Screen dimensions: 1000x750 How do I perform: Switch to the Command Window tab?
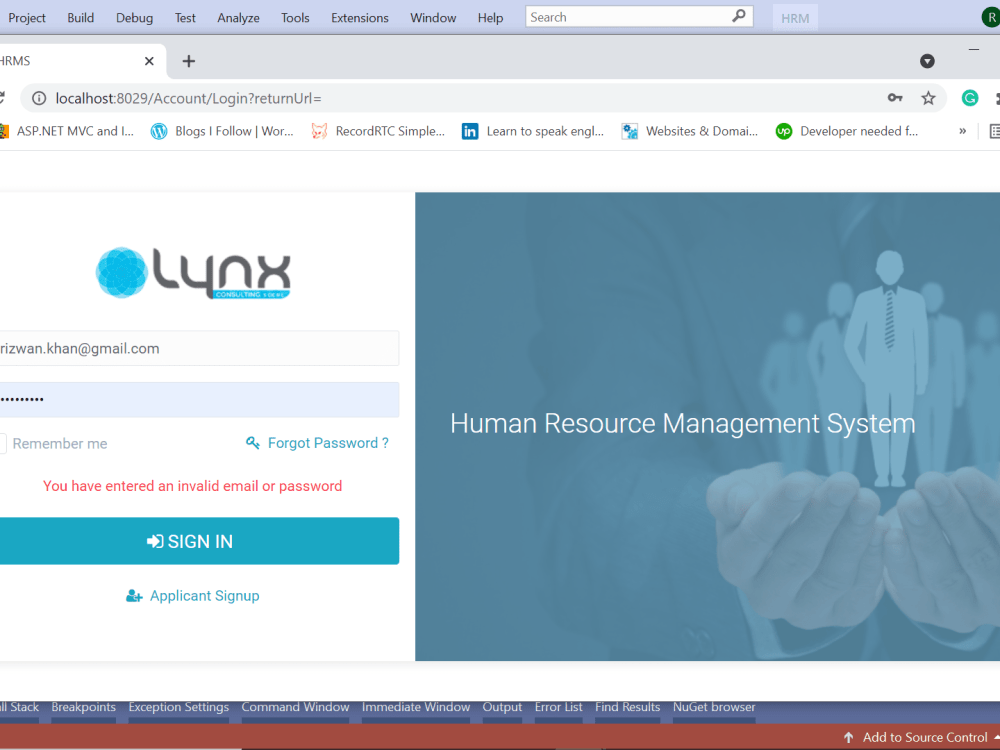[295, 707]
